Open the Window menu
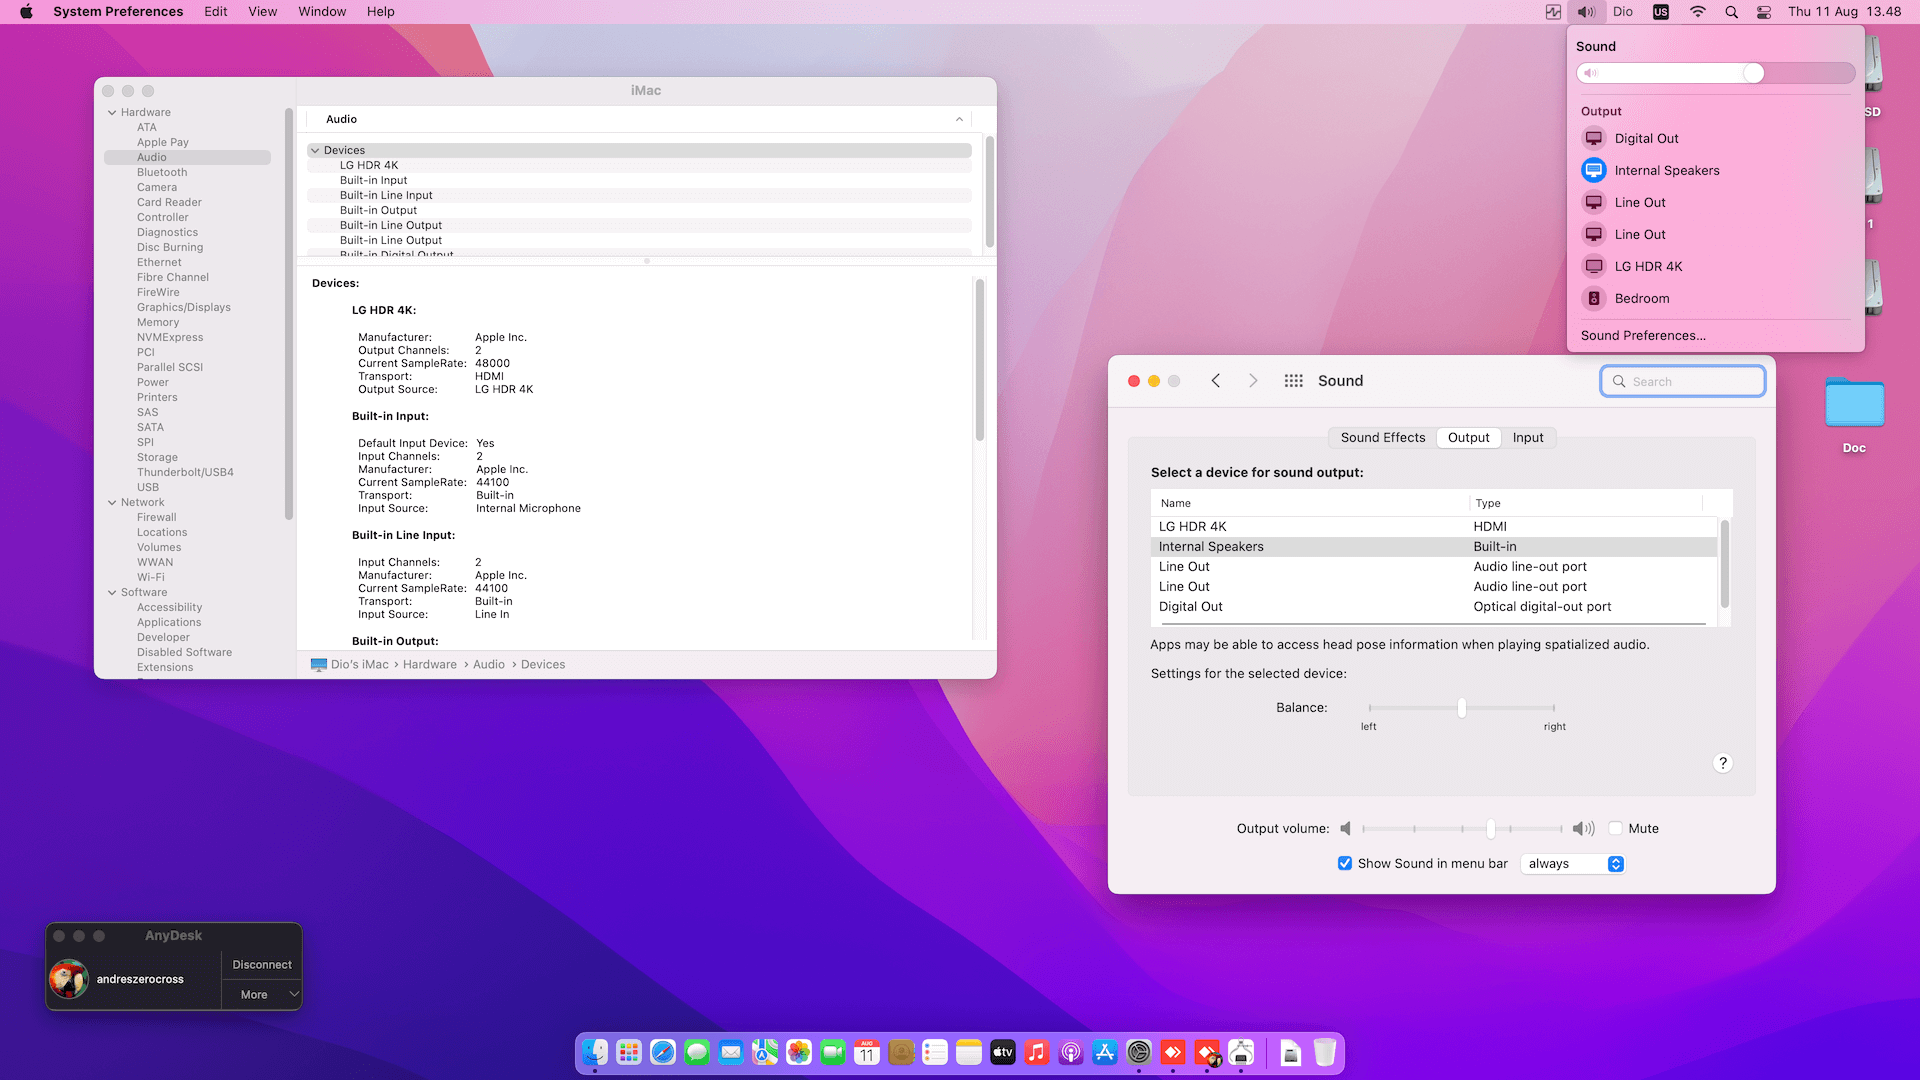The image size is (1920, 1080). point(321,12)
